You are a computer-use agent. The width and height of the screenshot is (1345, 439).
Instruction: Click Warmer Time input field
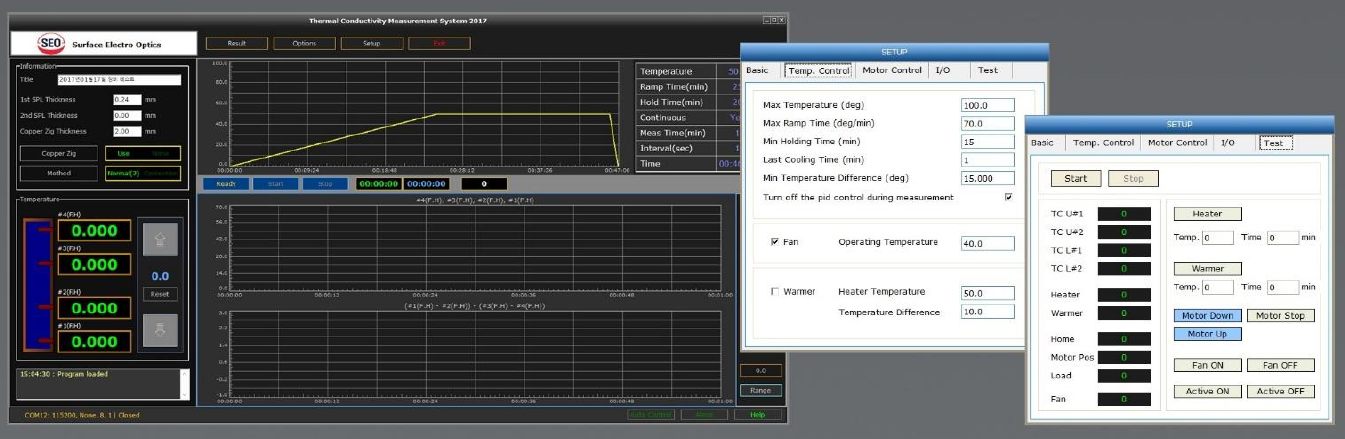point(1283,287)
